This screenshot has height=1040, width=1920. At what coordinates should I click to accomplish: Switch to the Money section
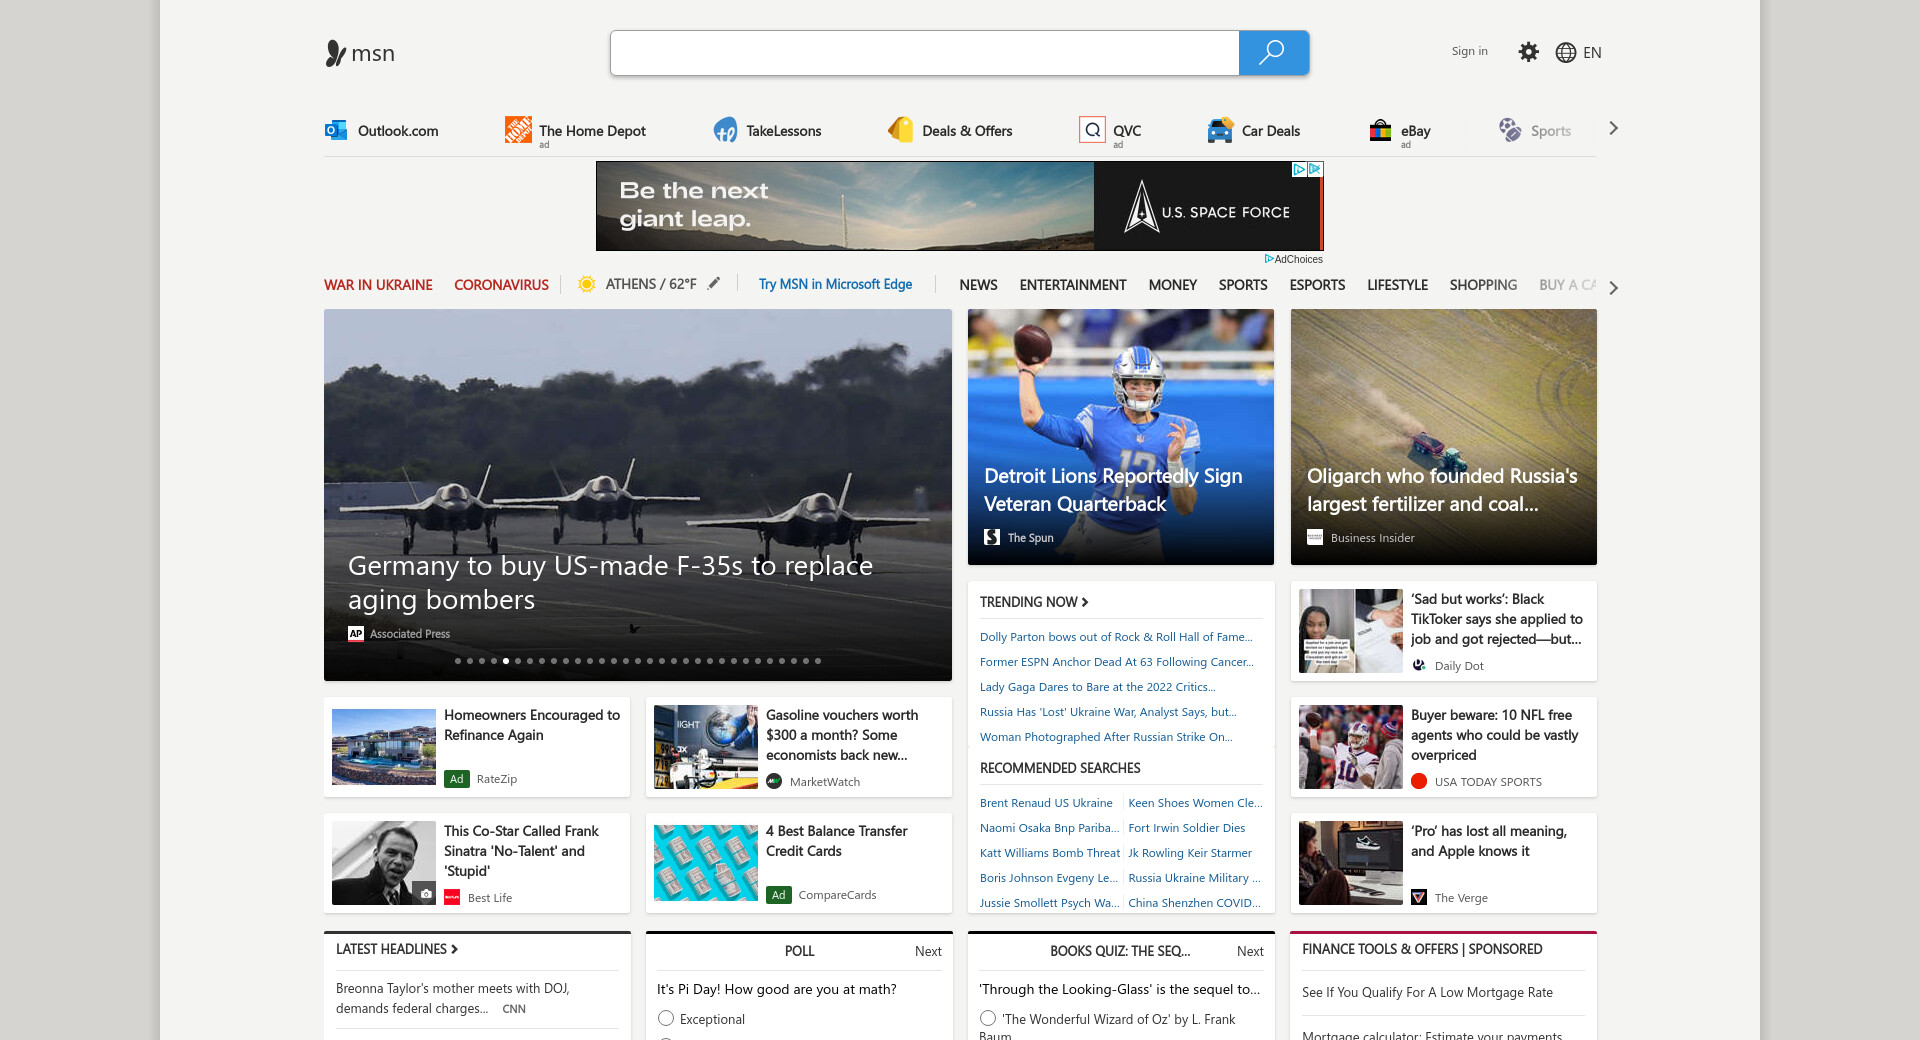coord(1172,285)
